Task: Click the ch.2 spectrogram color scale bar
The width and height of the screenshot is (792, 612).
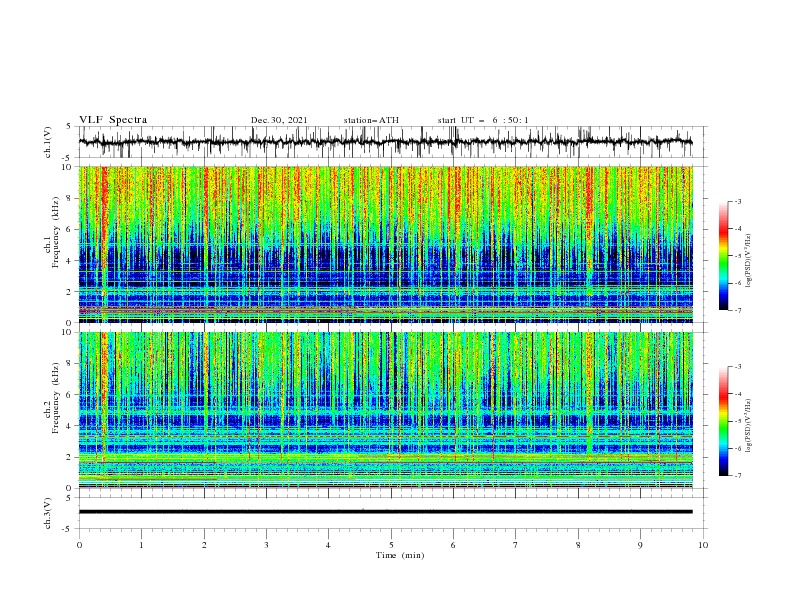Action: 723,421
